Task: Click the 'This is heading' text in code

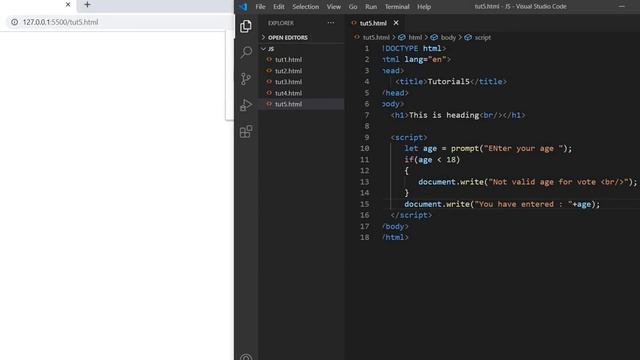Action: click(x=444, y=115)
